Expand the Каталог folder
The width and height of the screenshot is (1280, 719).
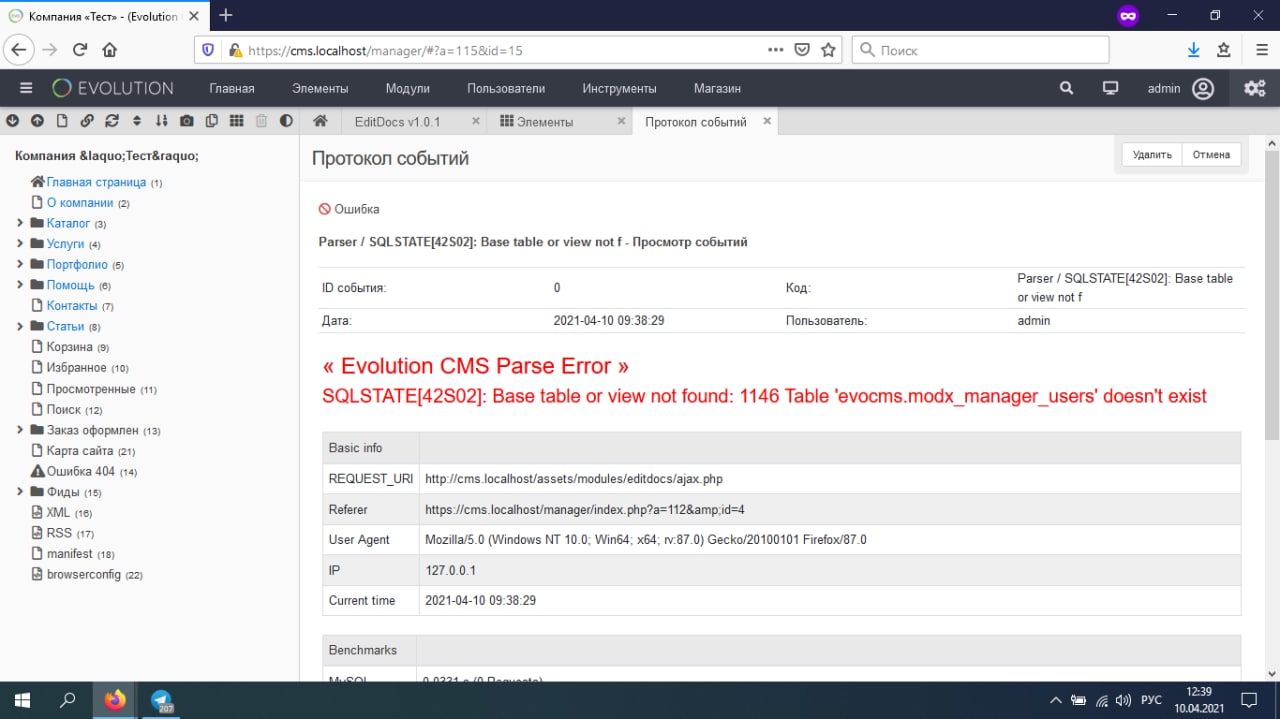[x=20, y=223]
